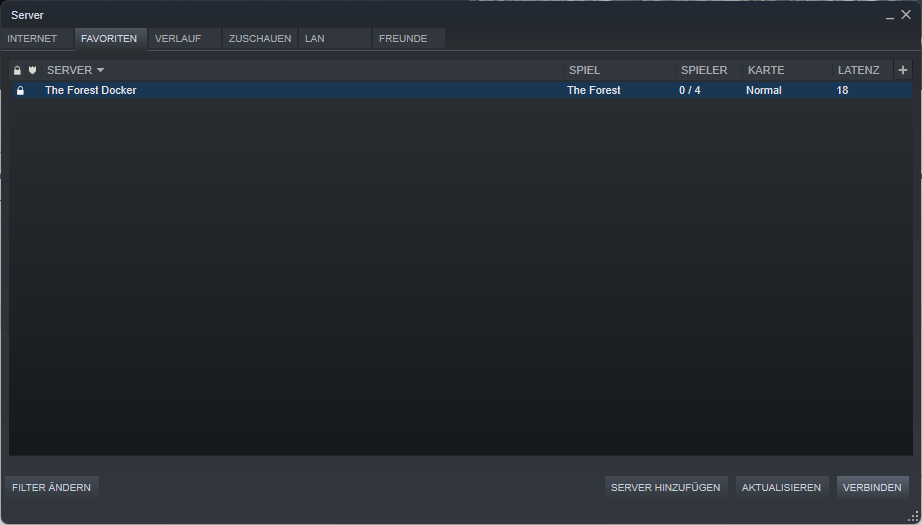Switch to the INTERNET tab

tap(36, 39)
